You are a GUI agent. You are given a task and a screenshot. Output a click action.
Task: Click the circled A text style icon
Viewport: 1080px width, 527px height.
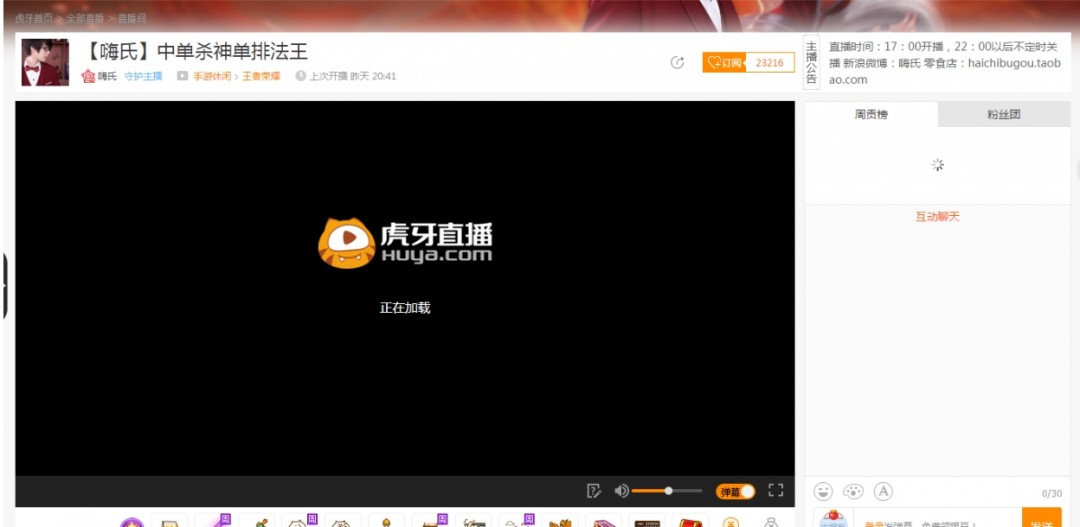(883, 491)
